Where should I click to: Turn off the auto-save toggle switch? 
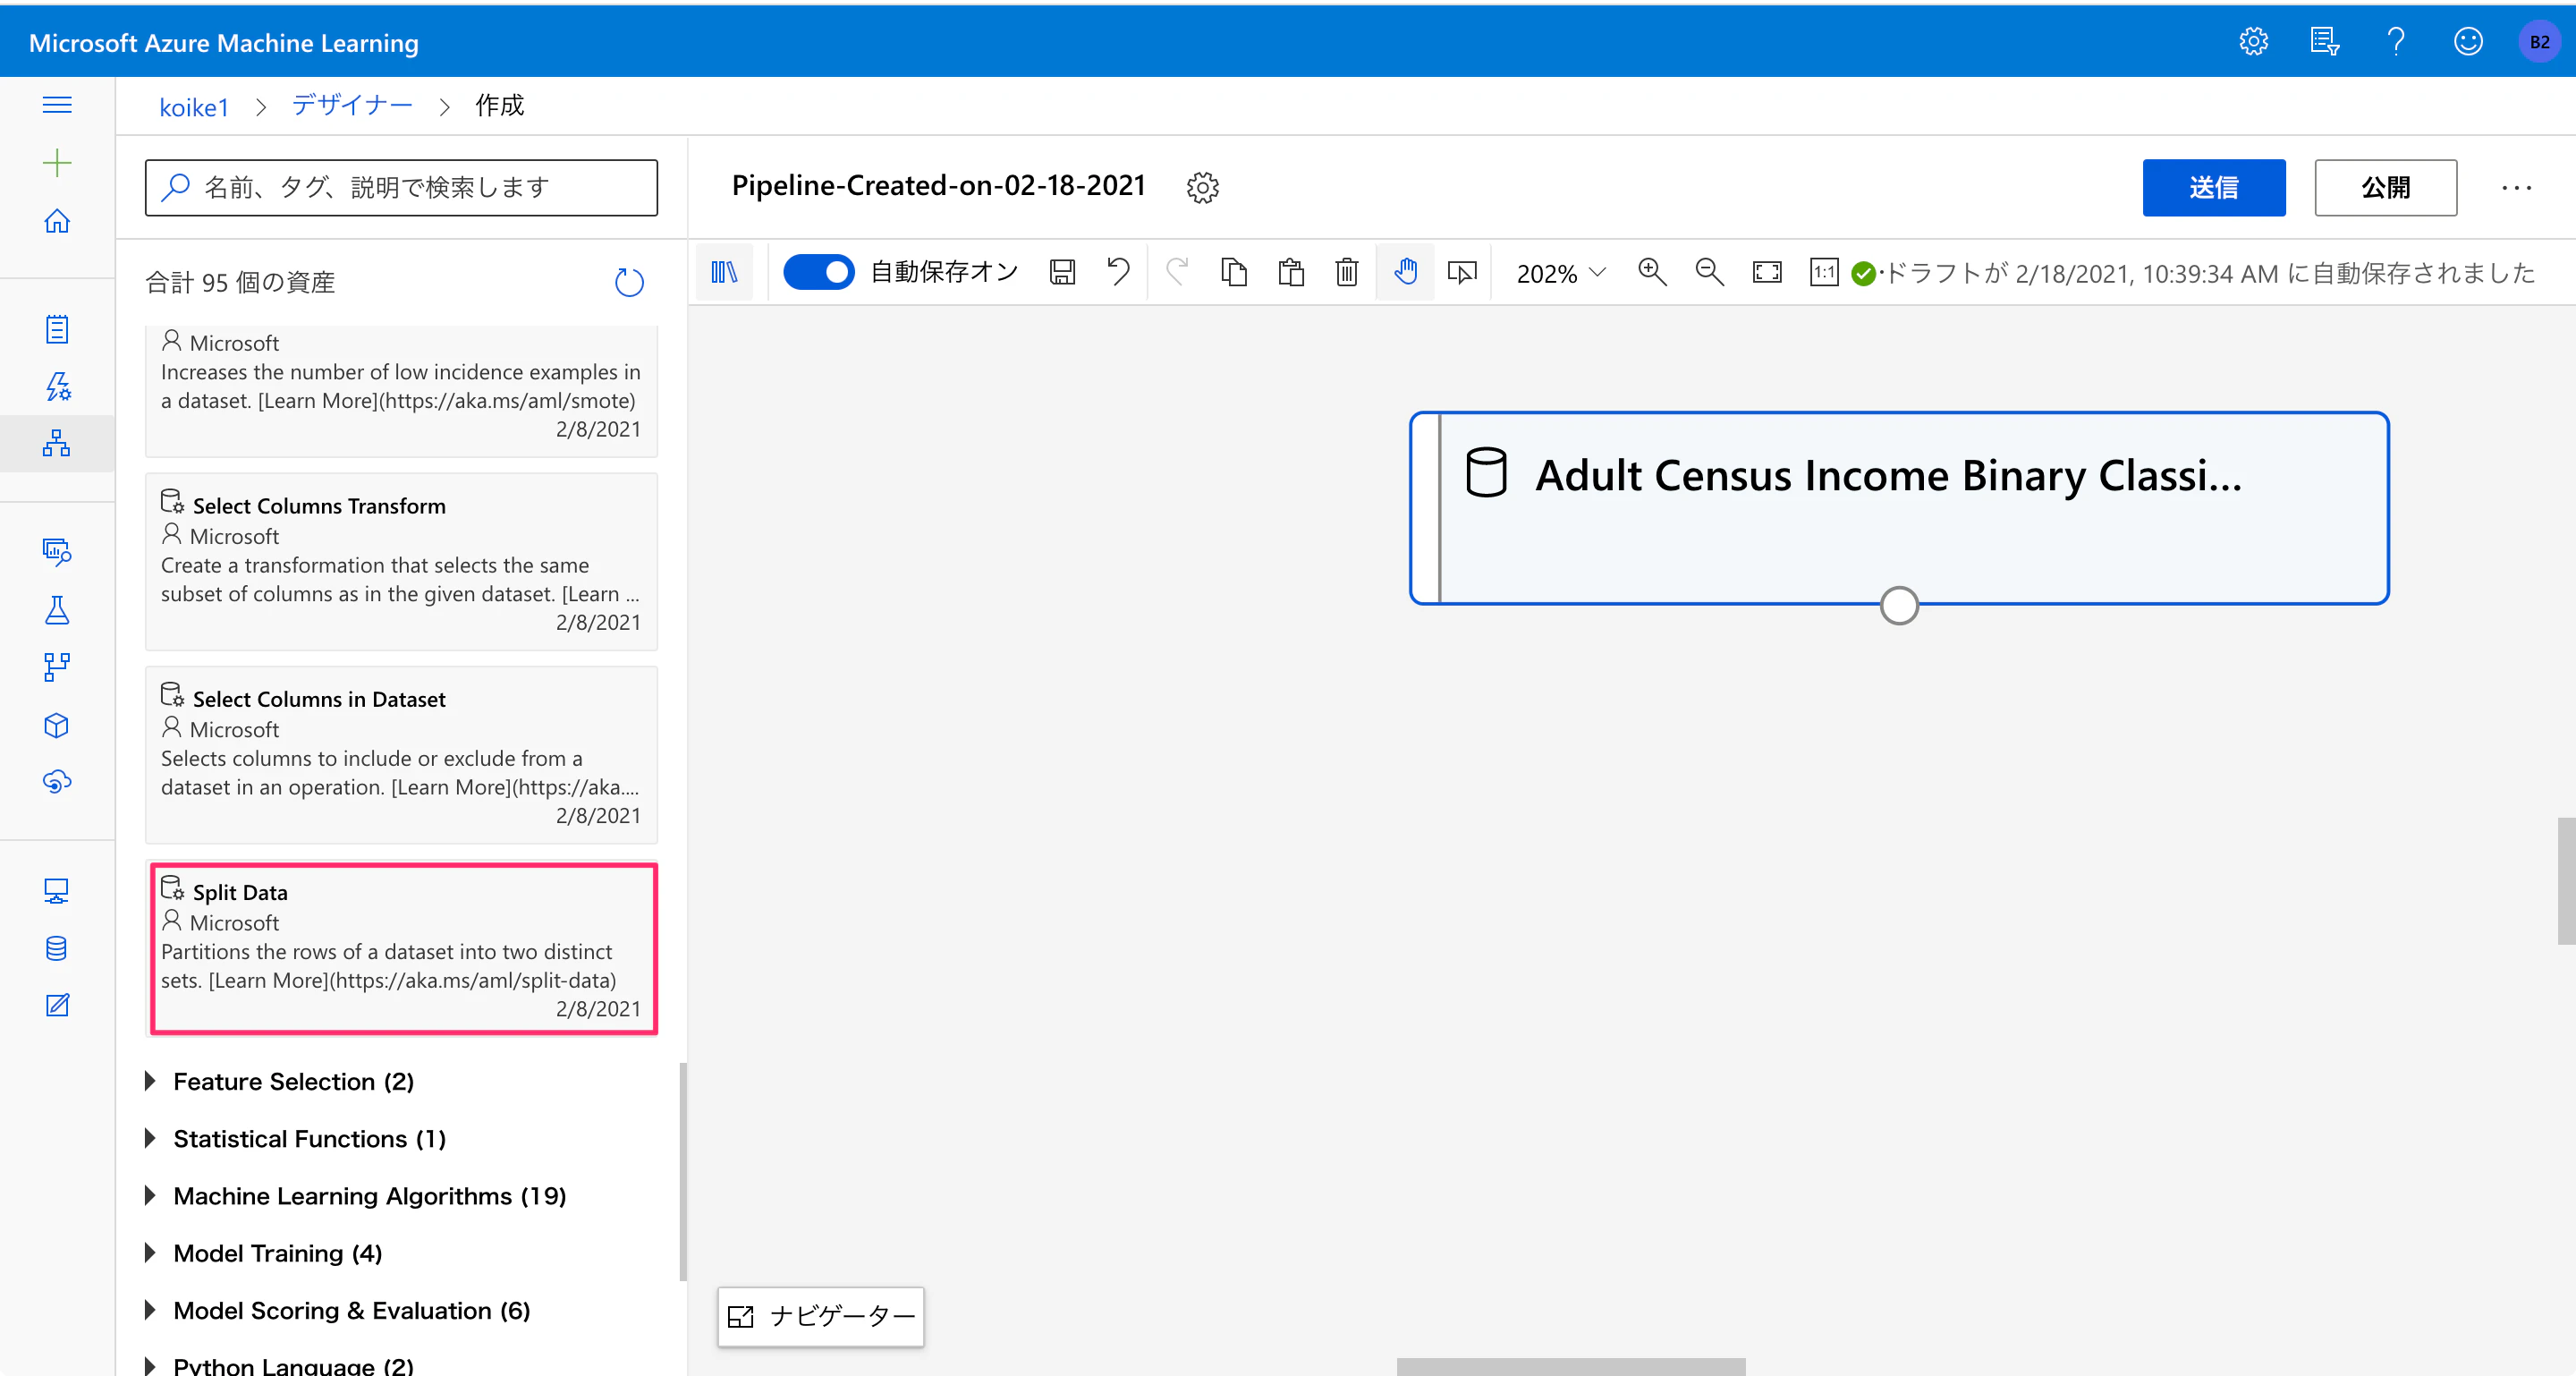pyautogui.click(x=818, y=272)
